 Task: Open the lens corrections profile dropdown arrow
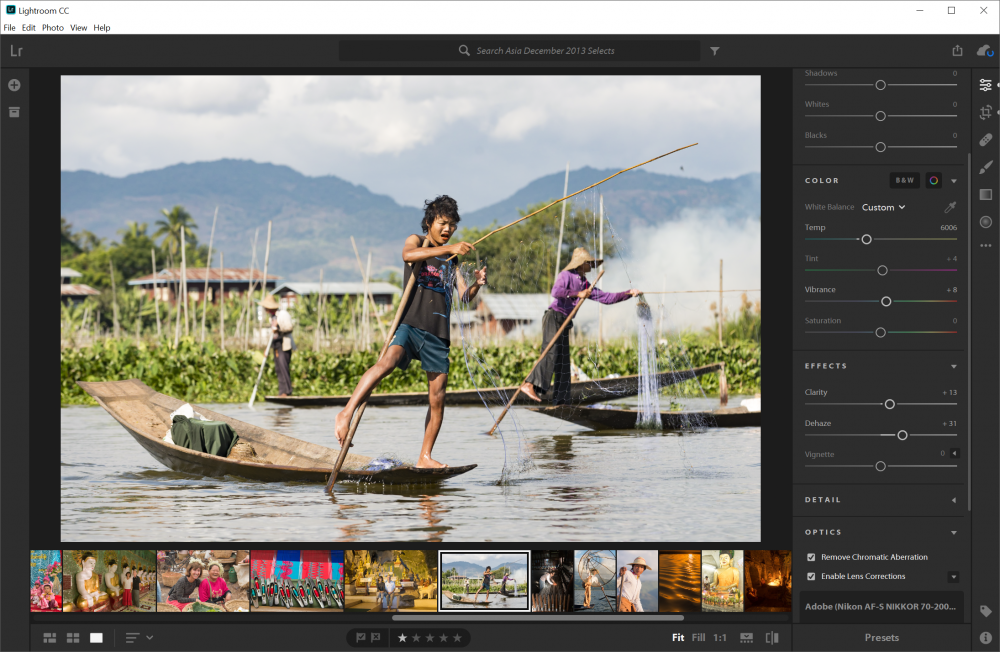pyautogui.click(x=954, y=577)
